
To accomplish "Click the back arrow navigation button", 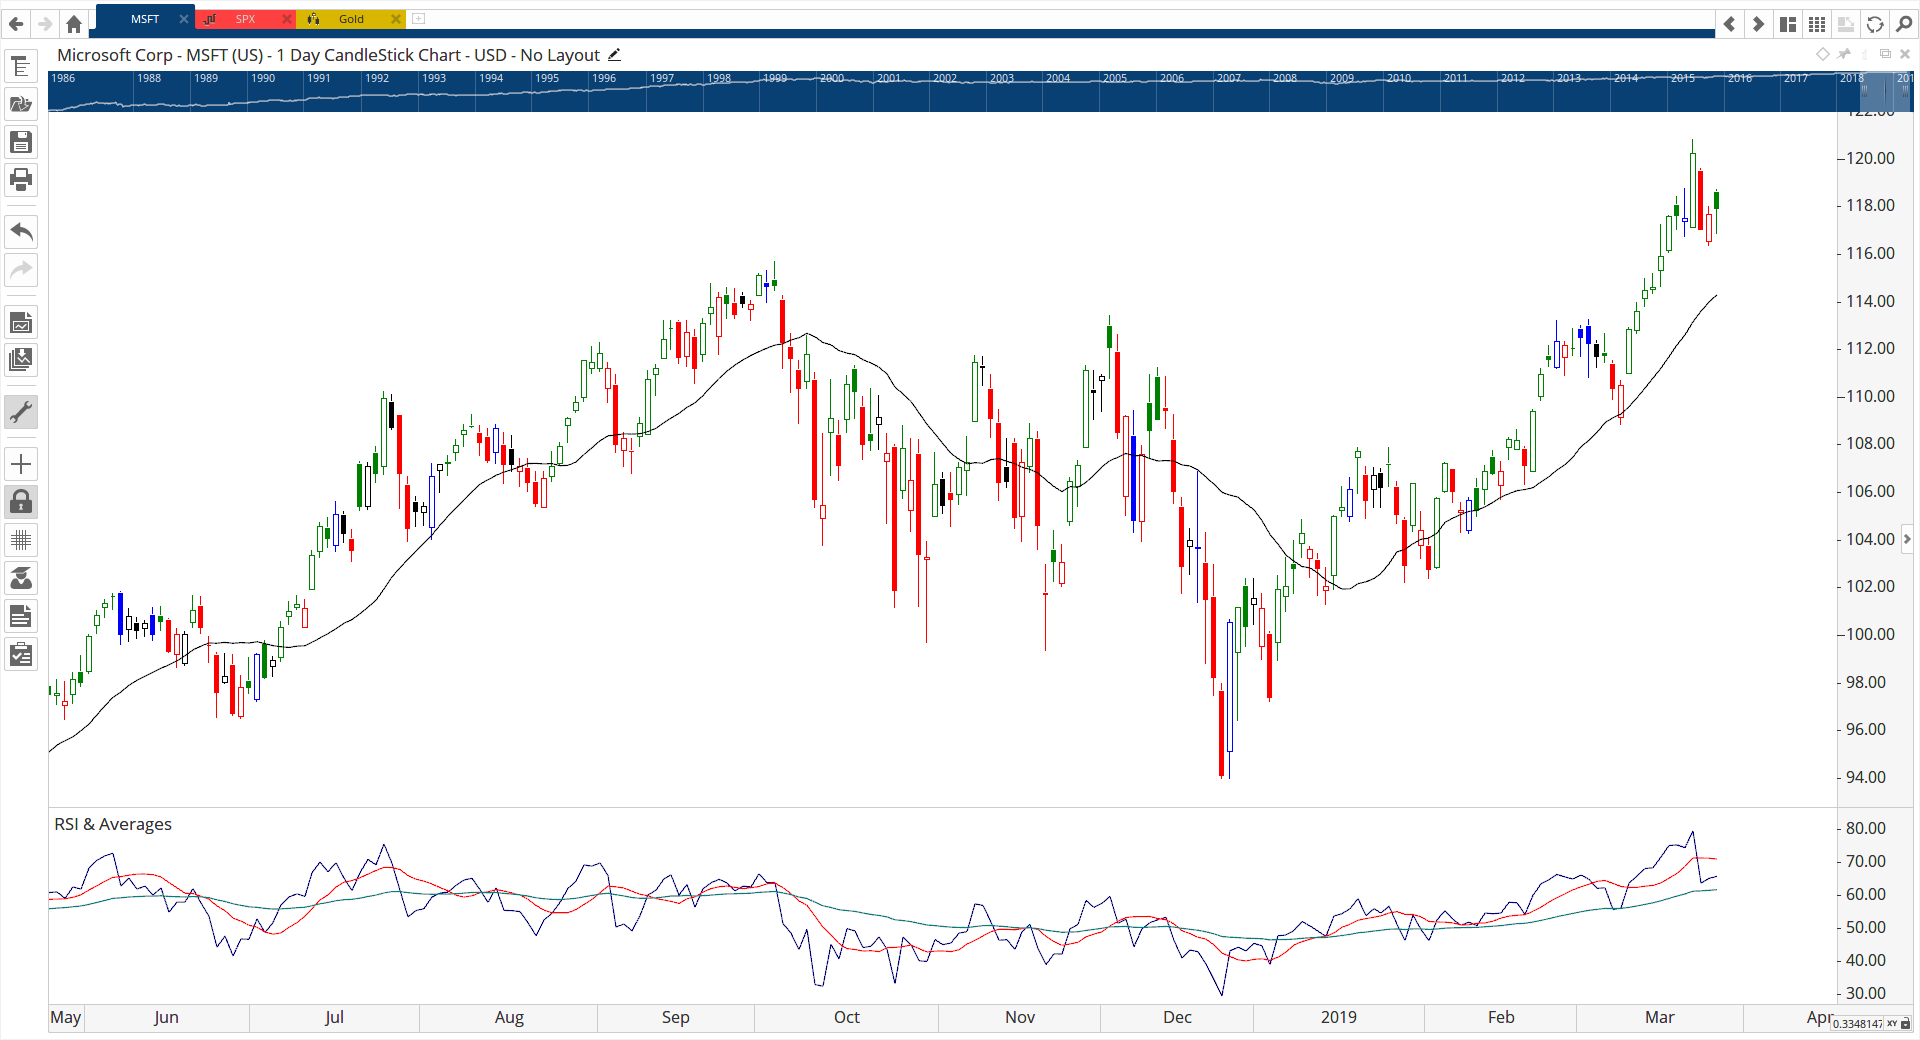I will 16,23.
